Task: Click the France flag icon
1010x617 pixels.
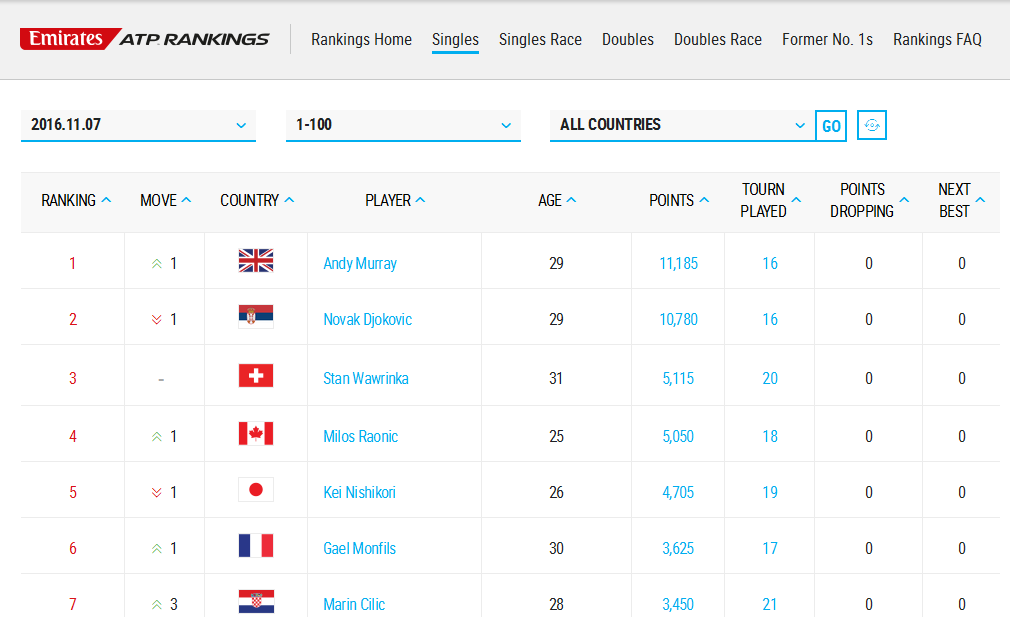Action: point(256,546)
